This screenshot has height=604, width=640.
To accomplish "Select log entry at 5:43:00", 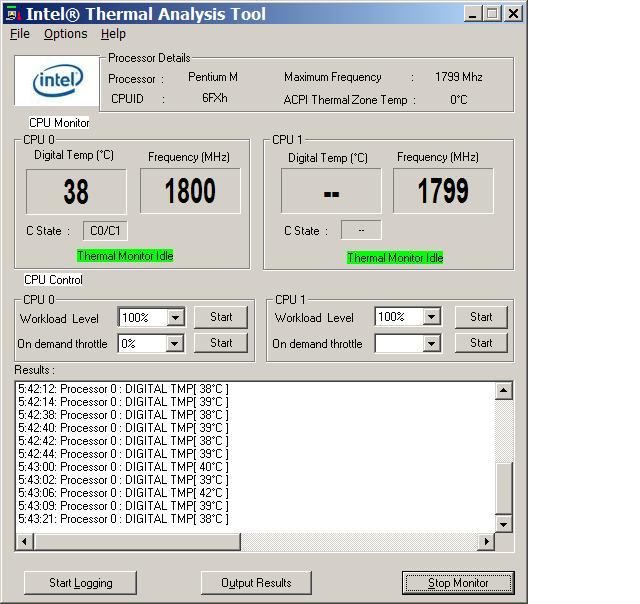I will click(x=123, y=466).
